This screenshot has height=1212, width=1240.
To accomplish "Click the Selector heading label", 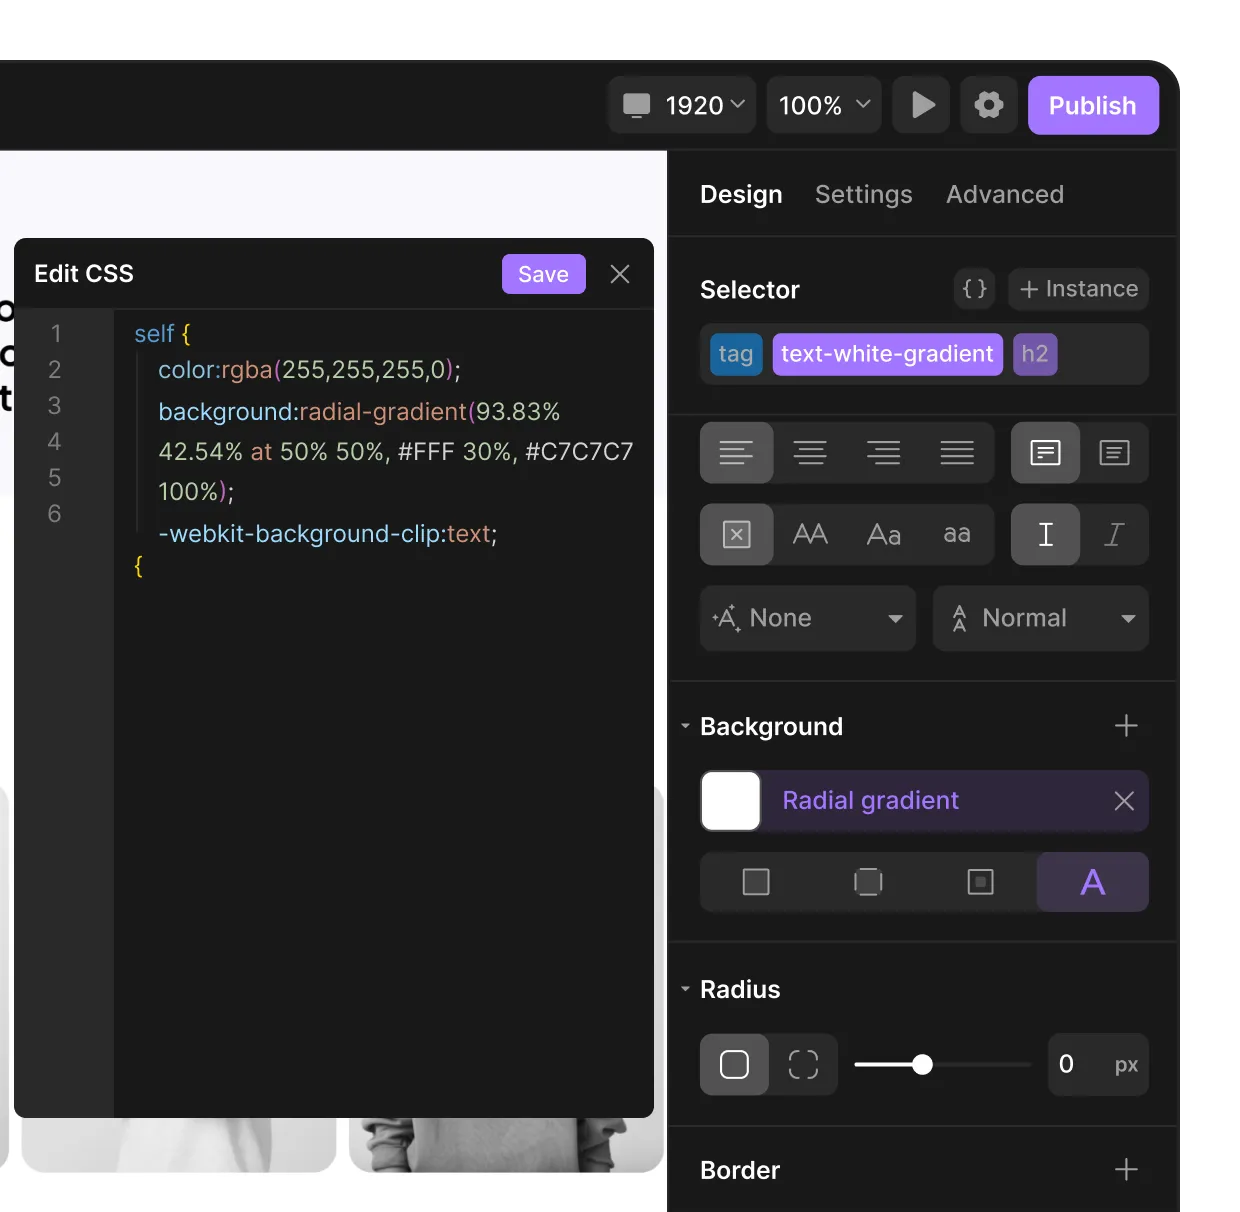I will point(750,290).
